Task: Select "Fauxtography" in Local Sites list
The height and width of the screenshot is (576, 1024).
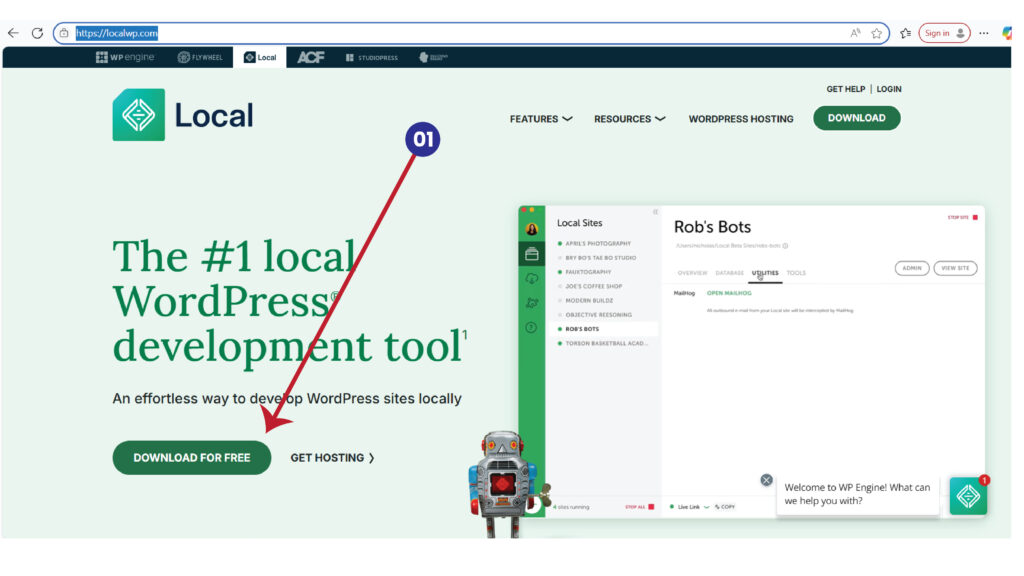Action: click(x=588, y=272)
